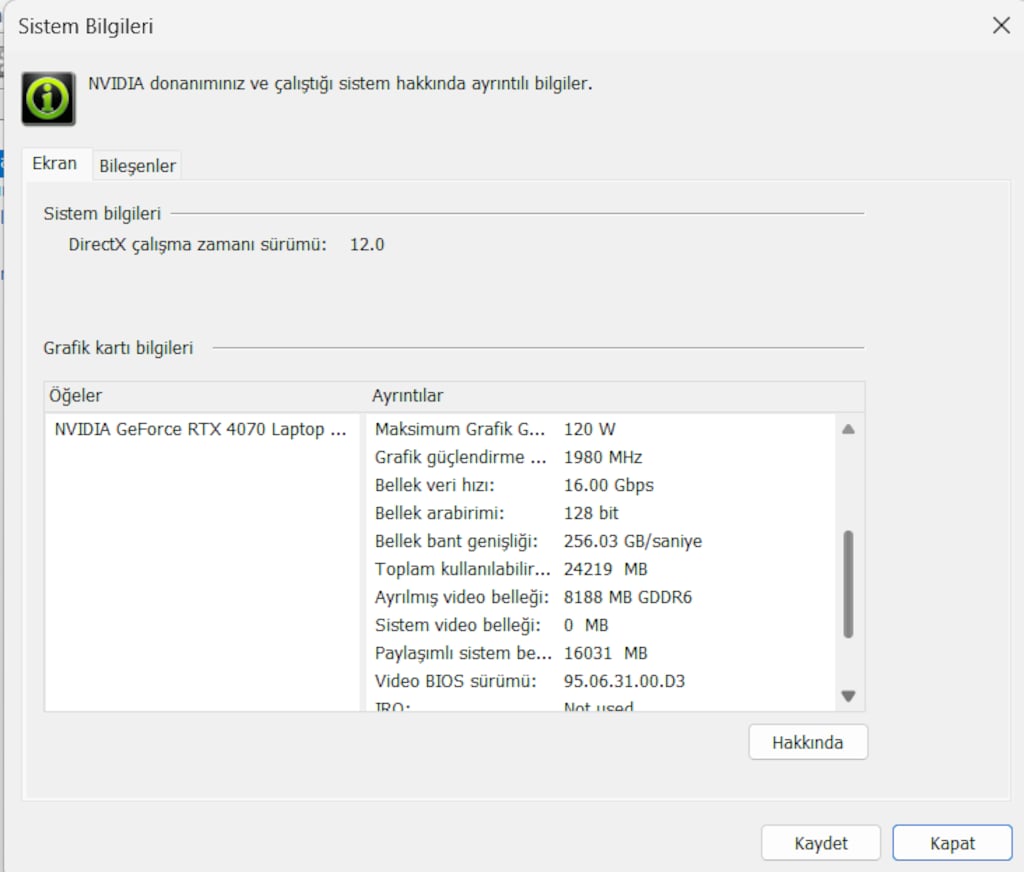Click the Ayrıntılar column header
The image size is (1024, 872).
point(408,395)
